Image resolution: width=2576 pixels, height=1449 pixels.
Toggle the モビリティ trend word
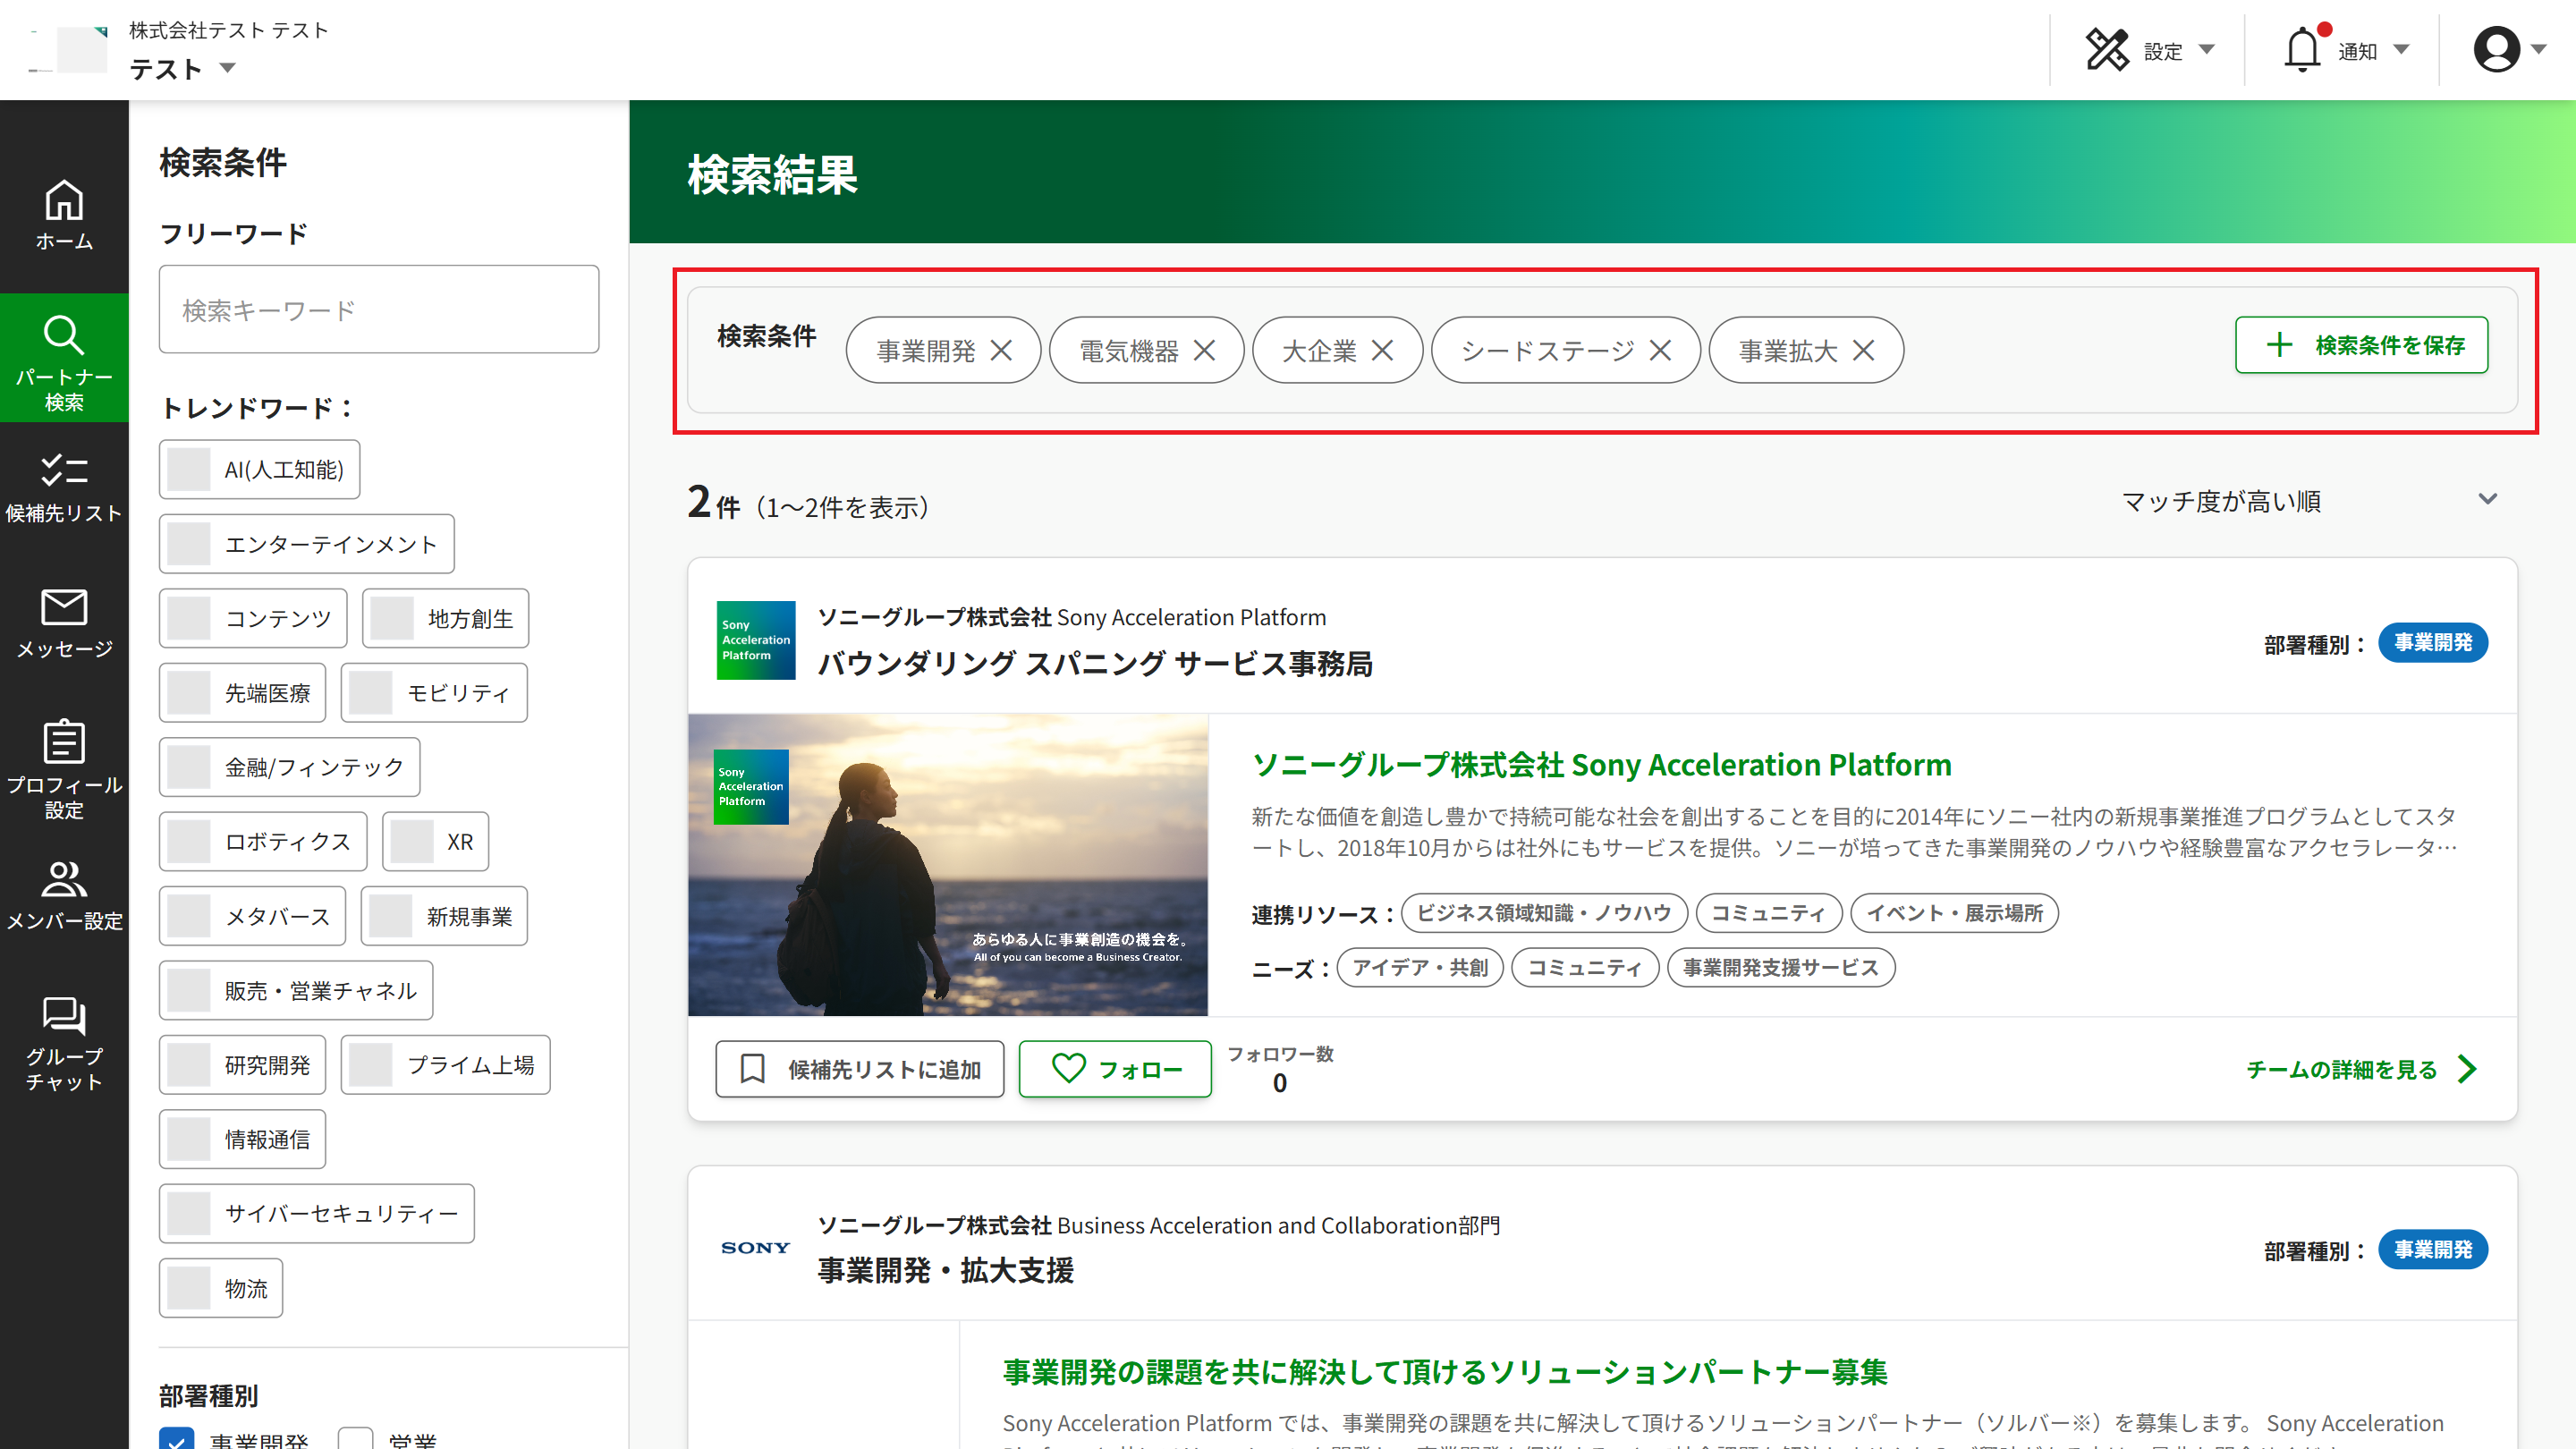tap(434, 693)
